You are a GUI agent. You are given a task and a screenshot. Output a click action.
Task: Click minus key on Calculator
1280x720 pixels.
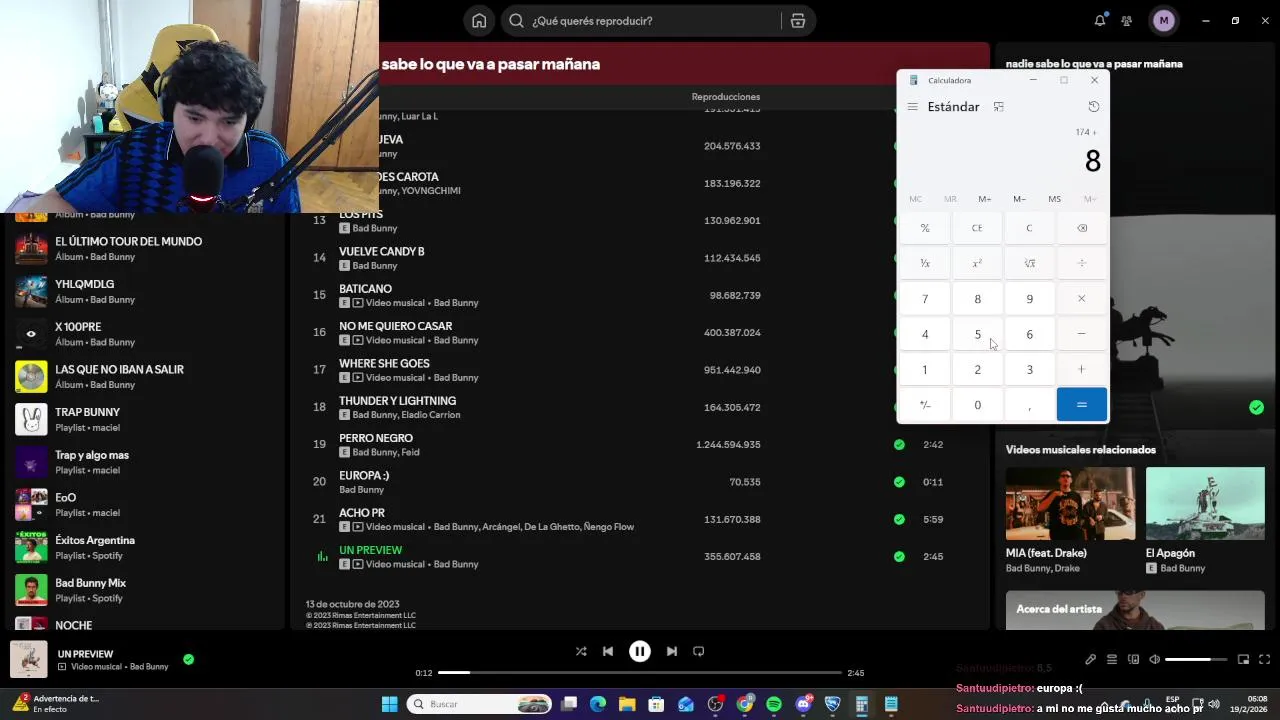pos(1081,334)
